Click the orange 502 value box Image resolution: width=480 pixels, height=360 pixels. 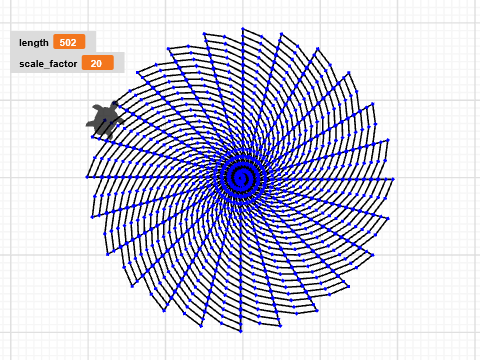69,42
